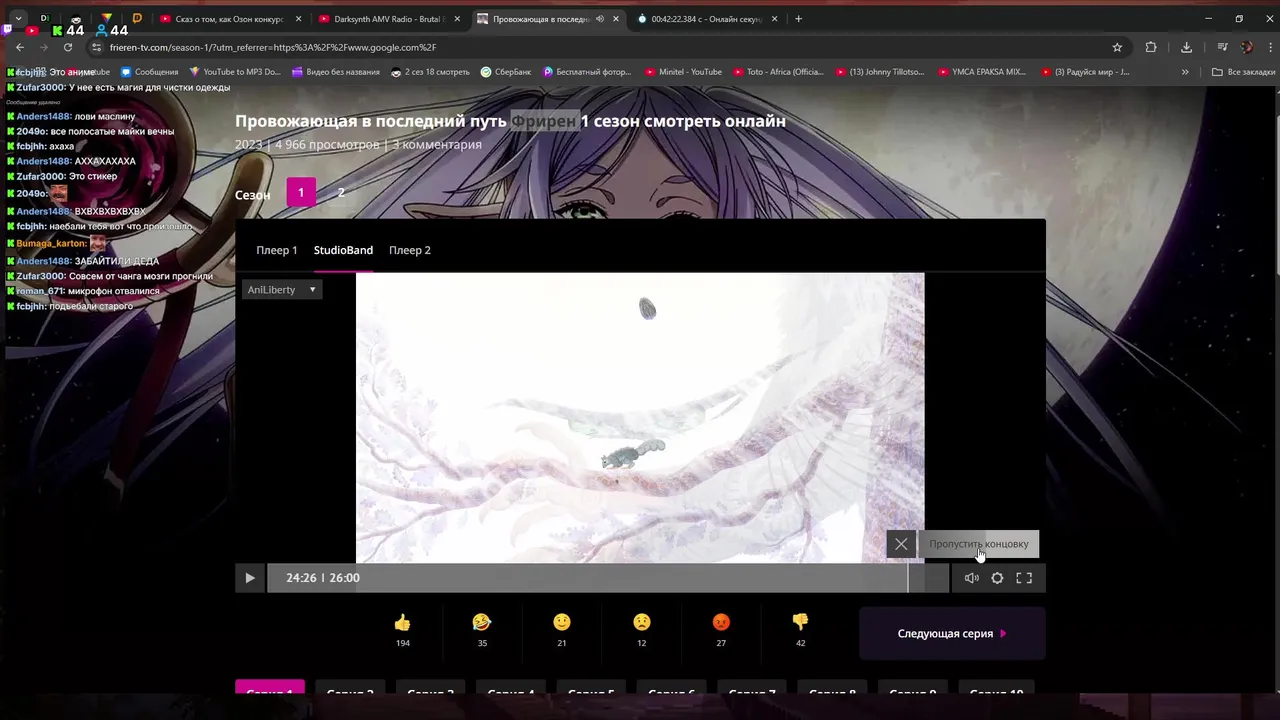Open the '(13) Johnny Tillotso...' bookmark
This screenshot has width=1280, height=720.
[x=882, y=72]
